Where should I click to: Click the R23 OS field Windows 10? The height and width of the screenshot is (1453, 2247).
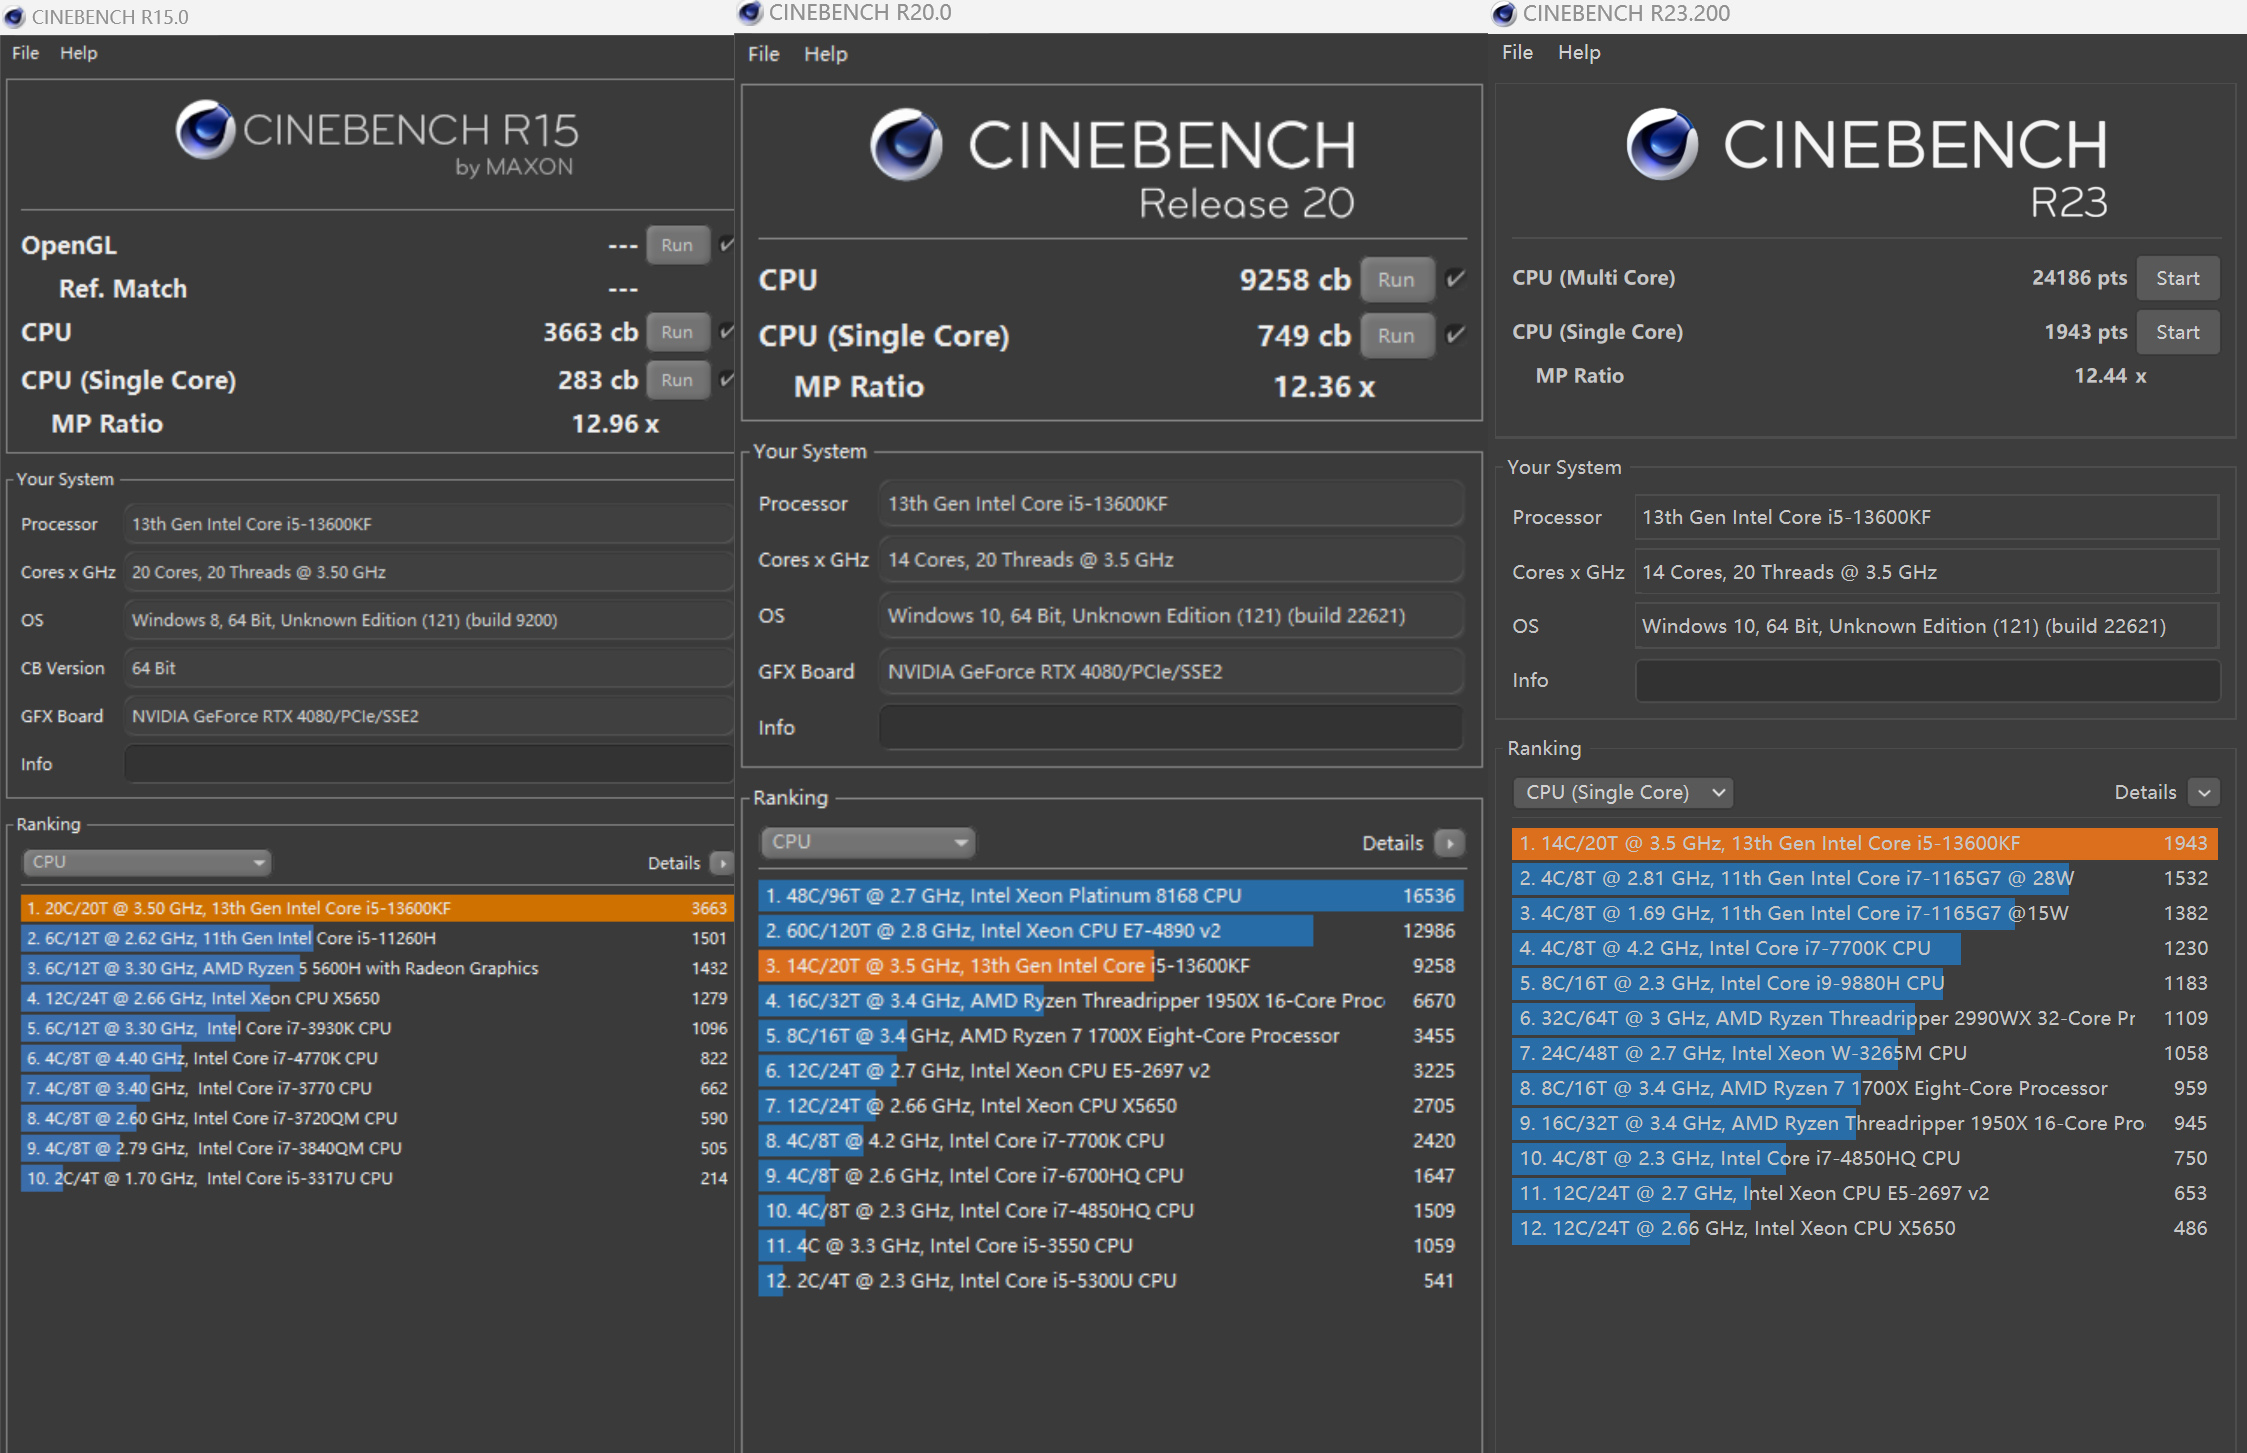tap(1927, 626)
